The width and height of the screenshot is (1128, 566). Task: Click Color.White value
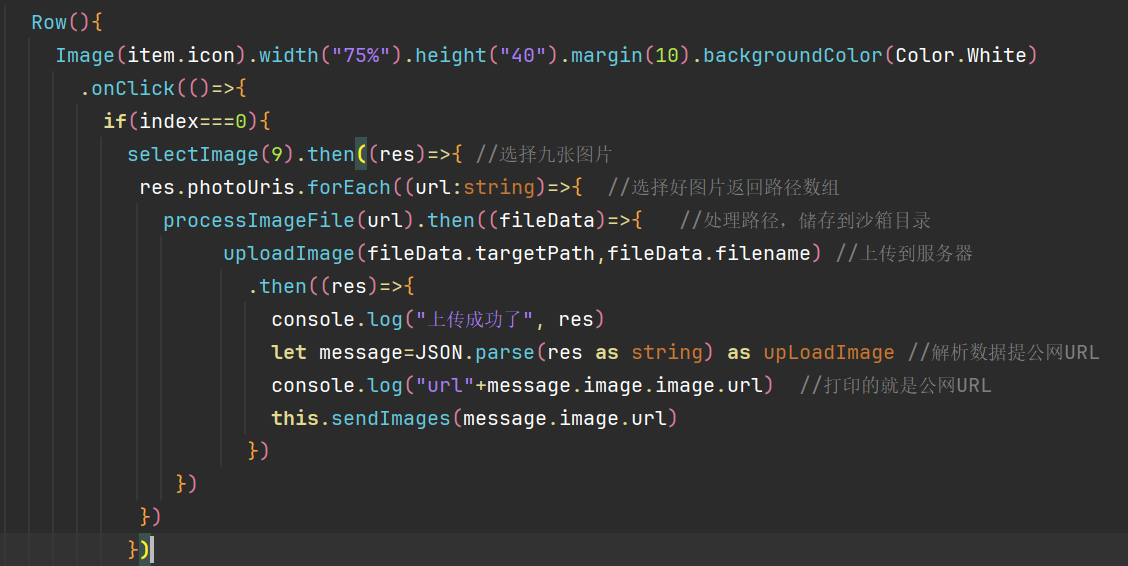(x=960, y=55)
